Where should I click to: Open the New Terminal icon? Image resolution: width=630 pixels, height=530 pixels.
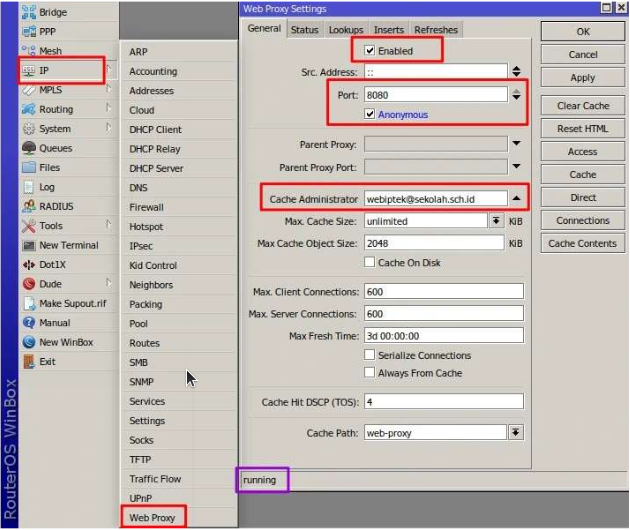[28, 245]
